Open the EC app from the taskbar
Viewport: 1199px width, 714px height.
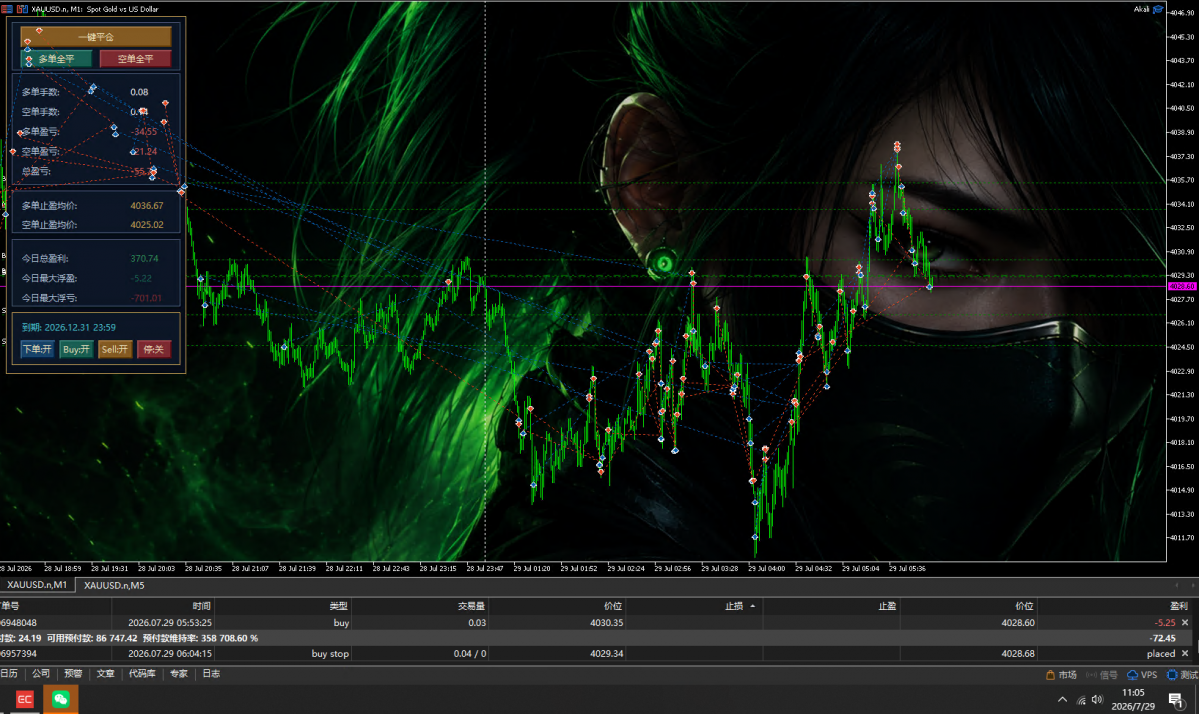click(24, 699)
